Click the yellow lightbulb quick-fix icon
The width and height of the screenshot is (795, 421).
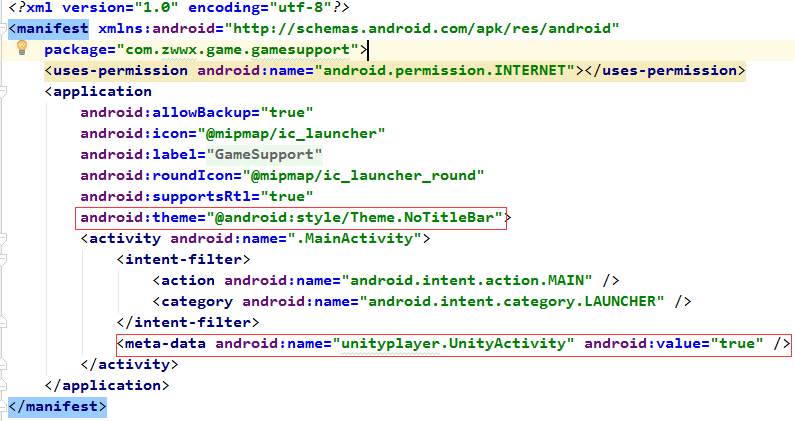22,49
